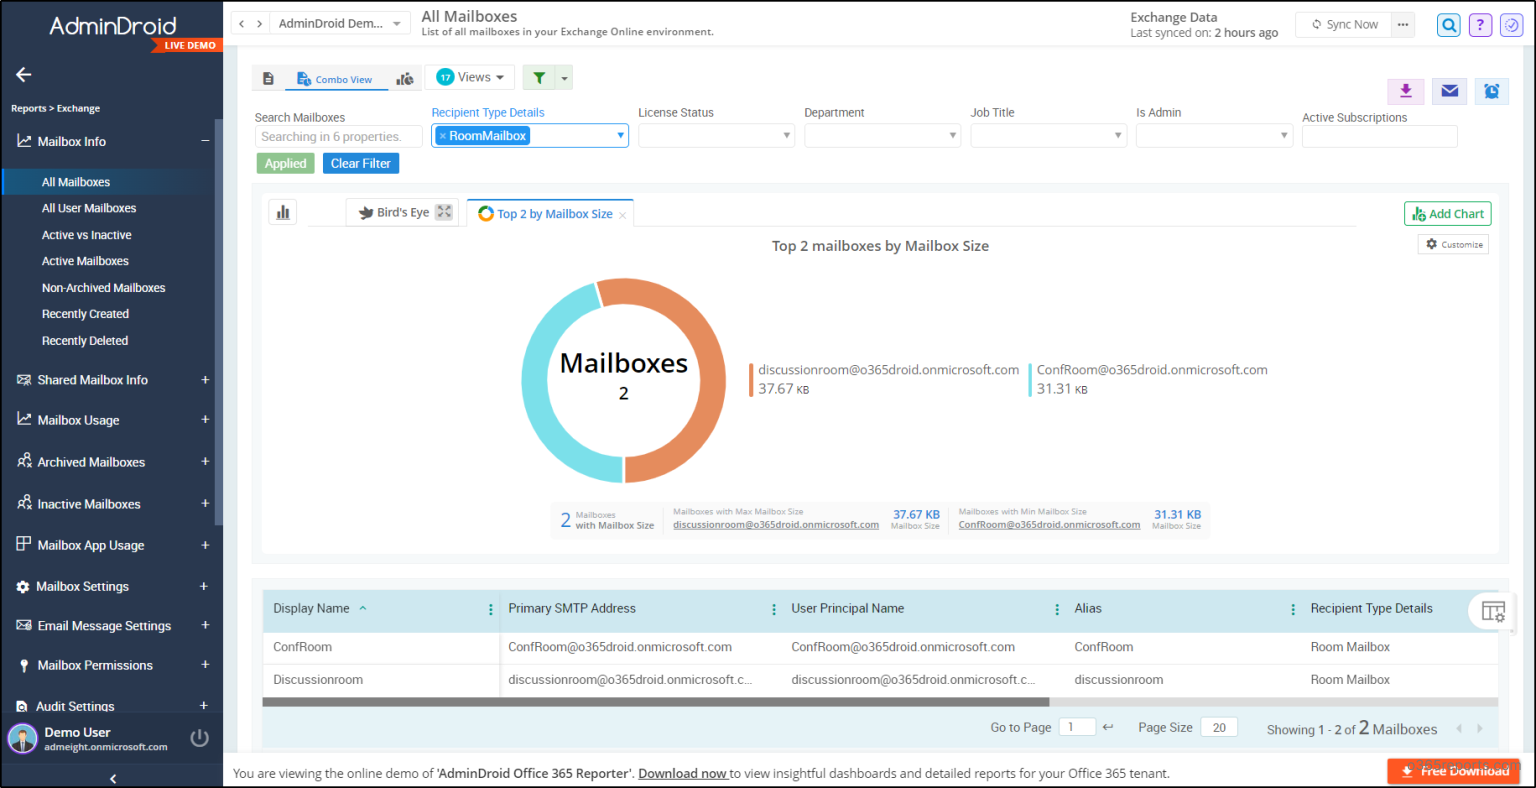Image resolution: width=1536 pixels, height=788 pixels.
Task: Open the Download now link
Action: [x=683, y=773]
